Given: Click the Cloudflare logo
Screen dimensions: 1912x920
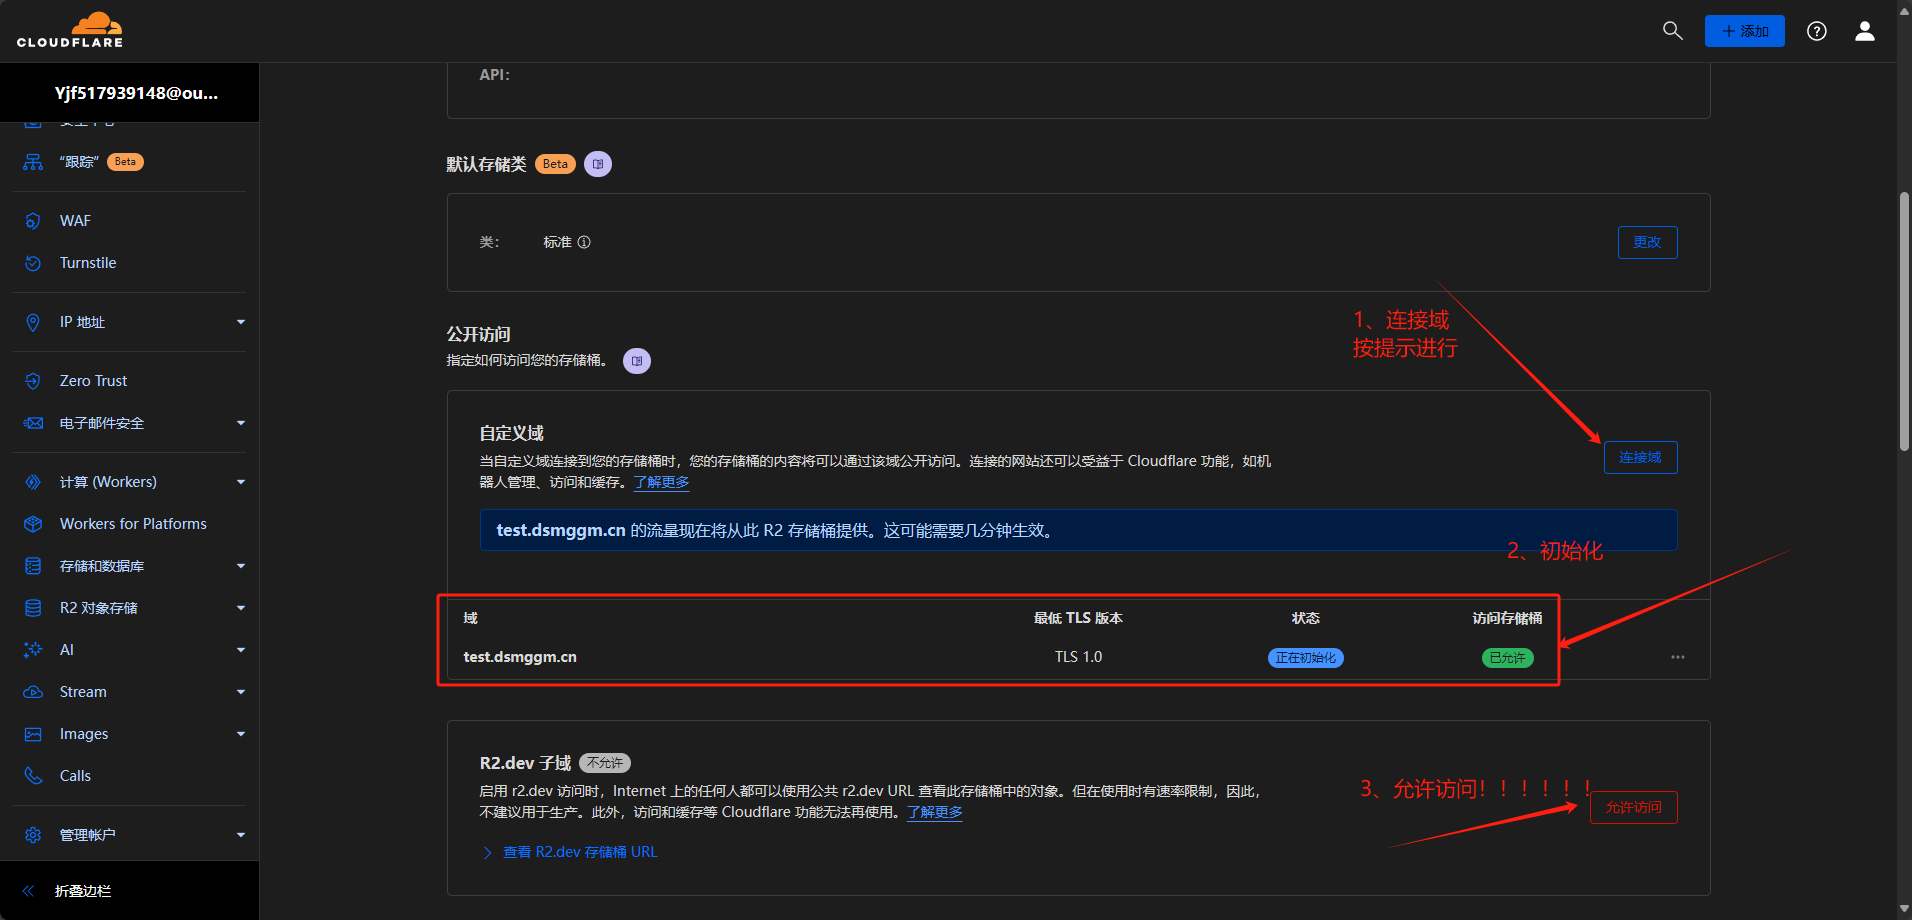Looking at the screenshot, I should tap(70, 30).
